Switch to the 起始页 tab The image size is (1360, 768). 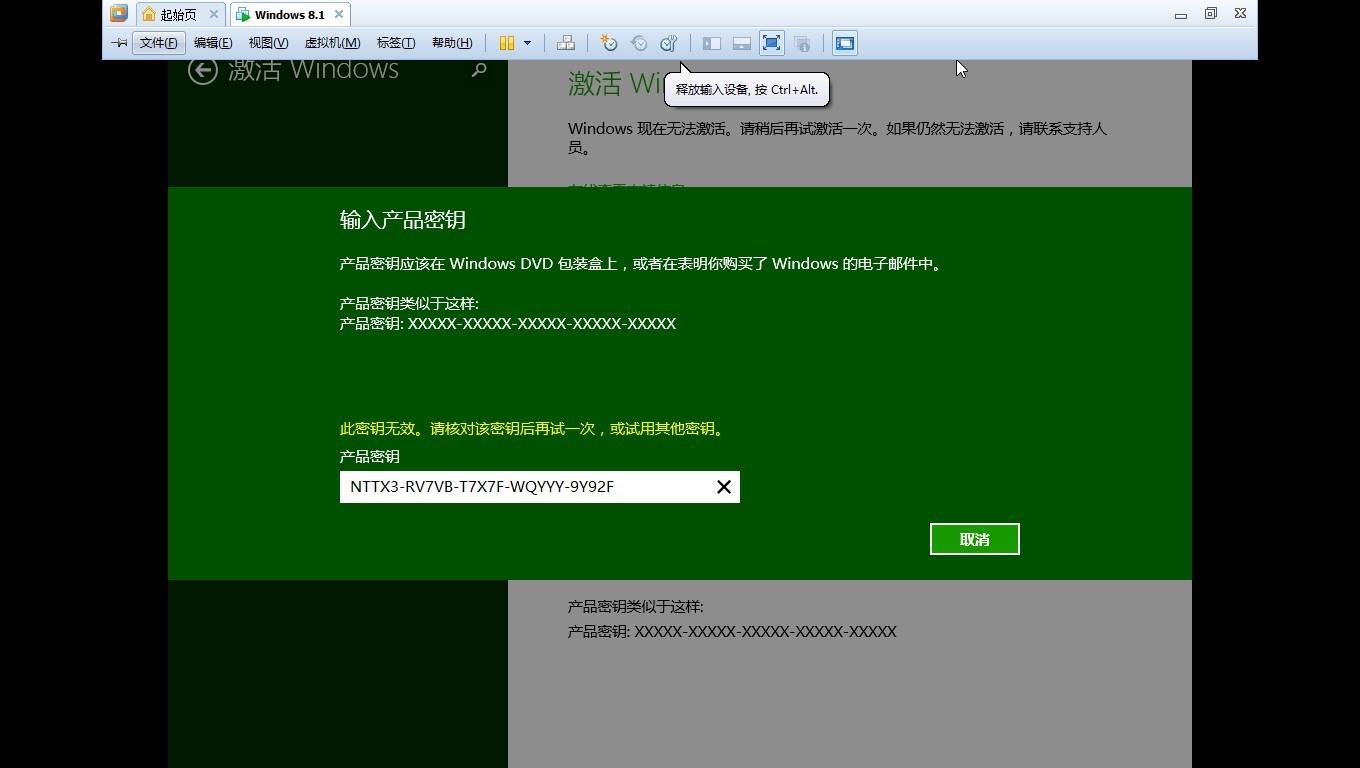(179, 15)
